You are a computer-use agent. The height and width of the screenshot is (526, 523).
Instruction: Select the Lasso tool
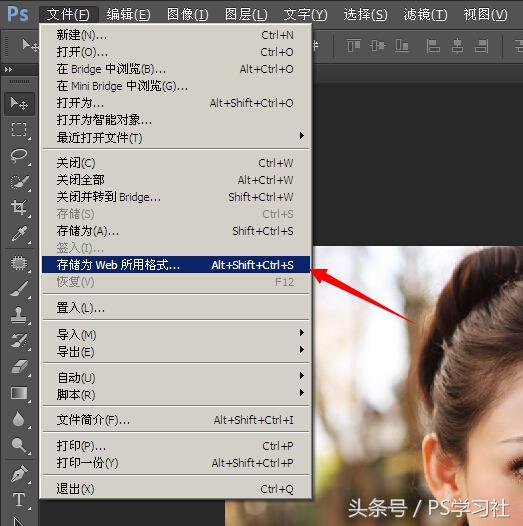pos(19,156)
